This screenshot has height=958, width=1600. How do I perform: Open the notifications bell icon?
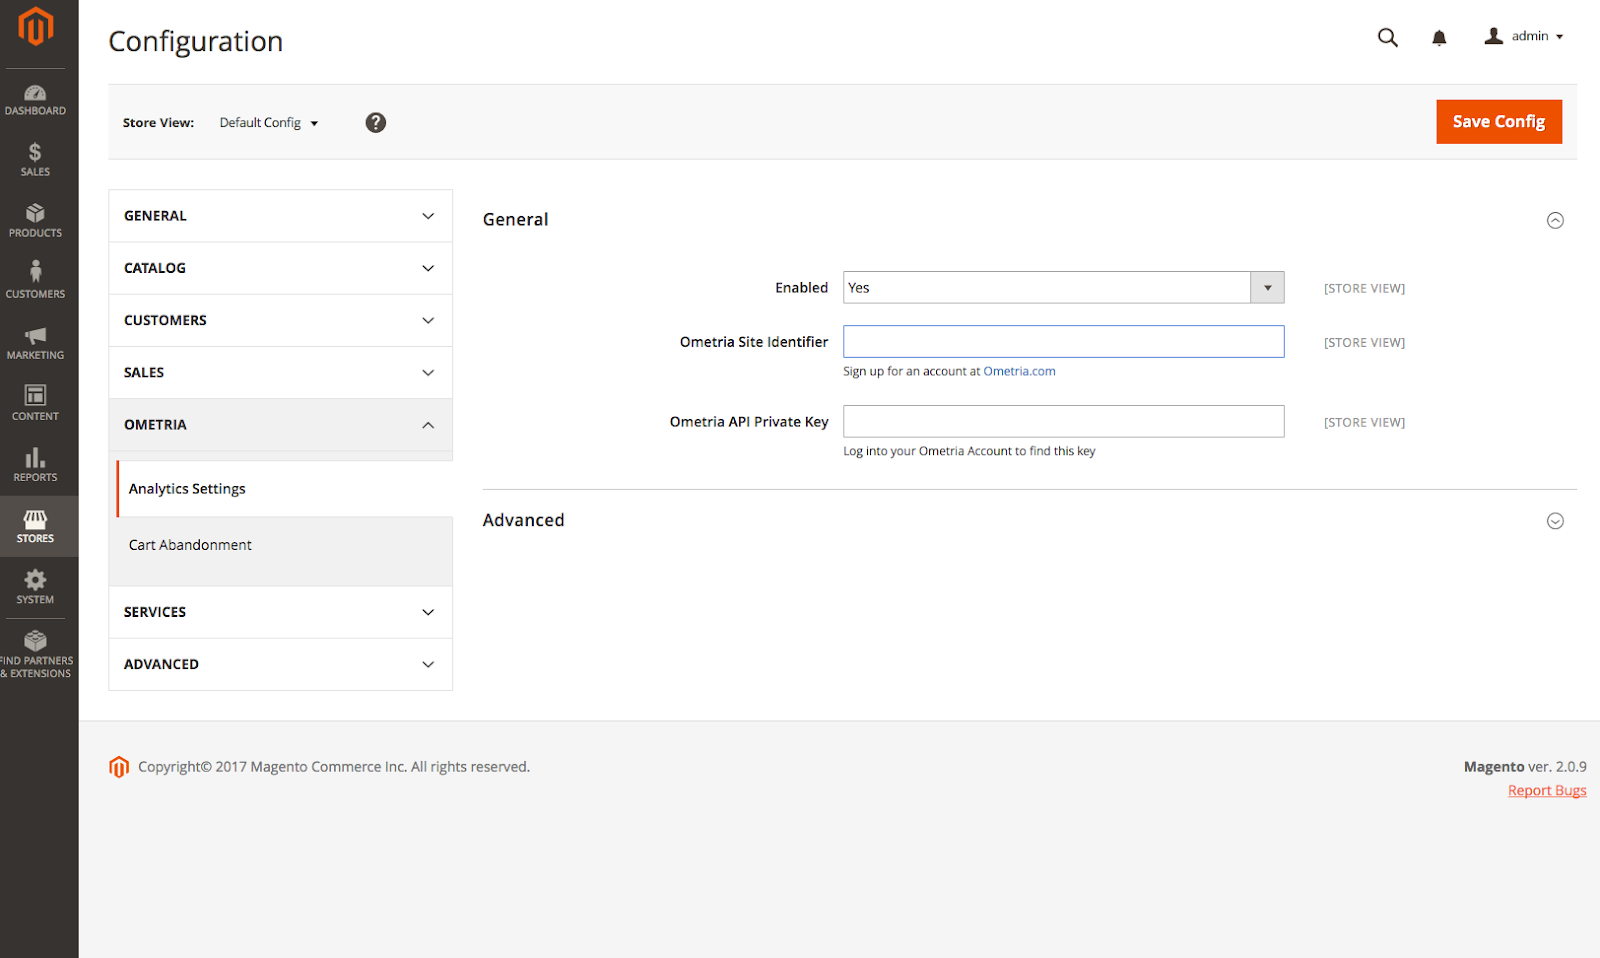[1439, 38]
